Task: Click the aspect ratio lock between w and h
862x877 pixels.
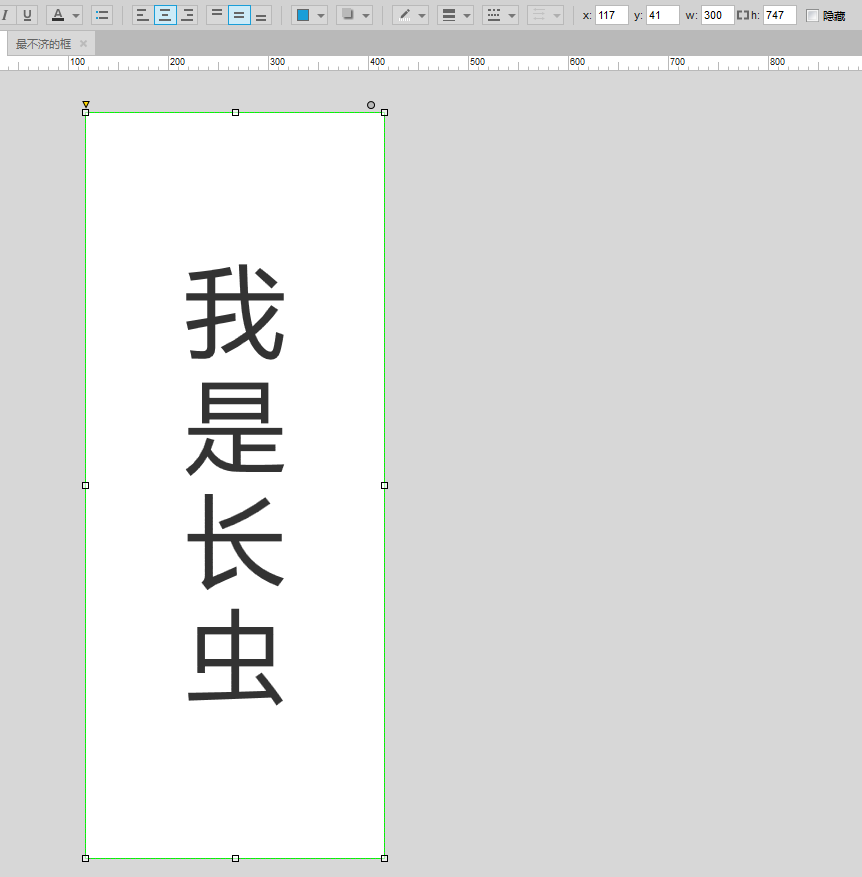Action: pos(741,15)
